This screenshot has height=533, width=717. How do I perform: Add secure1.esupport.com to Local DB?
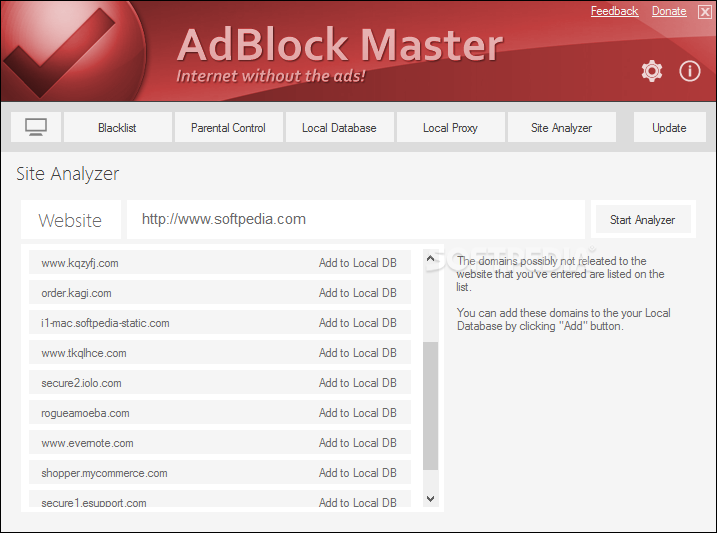coord(358,502)
